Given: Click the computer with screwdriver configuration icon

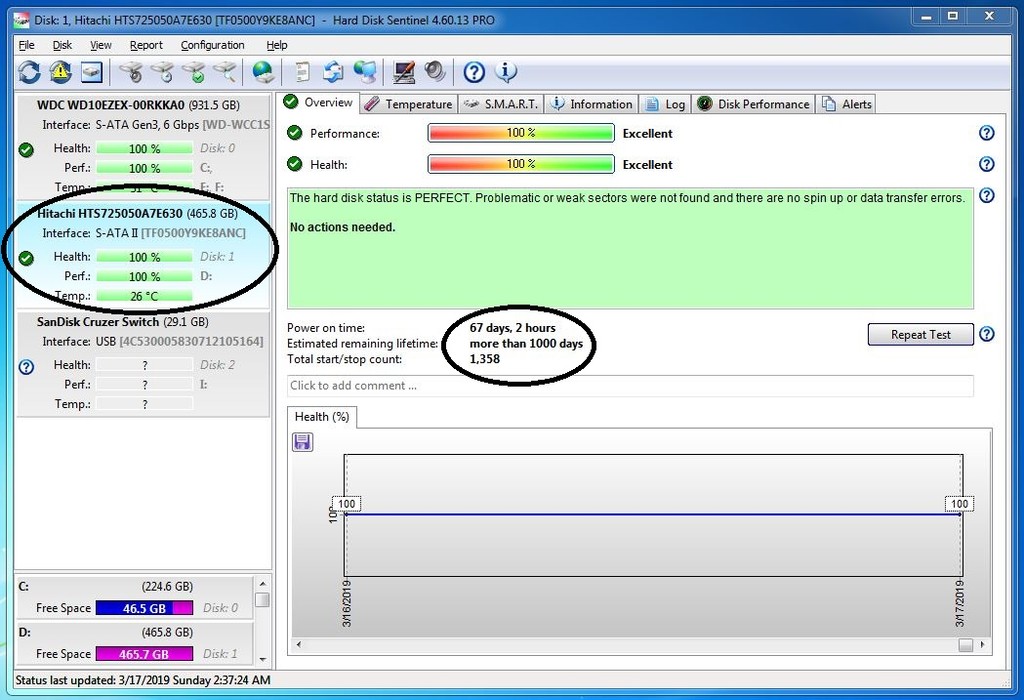Looking at the screenshot, I should pyautogui.click(x=404, y=72).
